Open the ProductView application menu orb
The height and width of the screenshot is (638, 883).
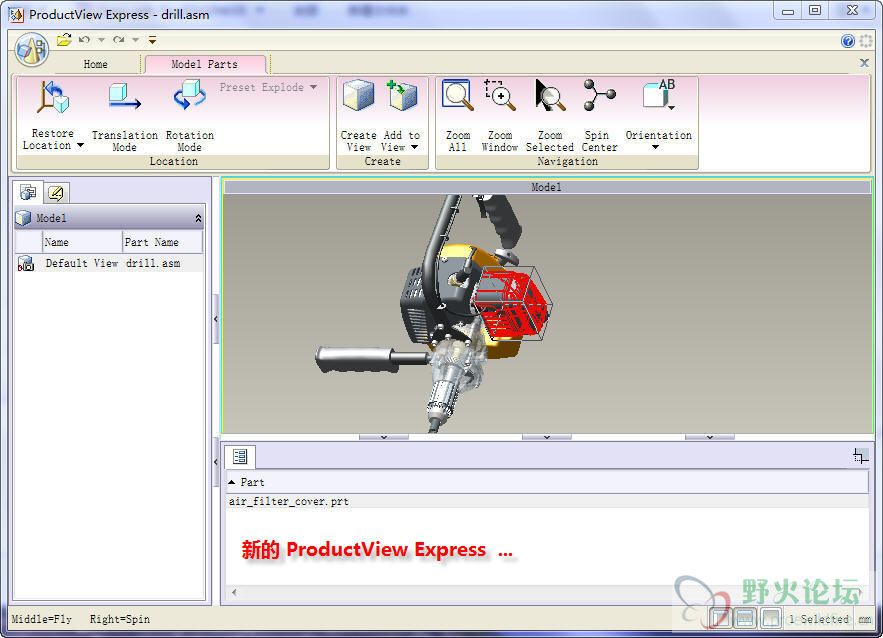32,50
